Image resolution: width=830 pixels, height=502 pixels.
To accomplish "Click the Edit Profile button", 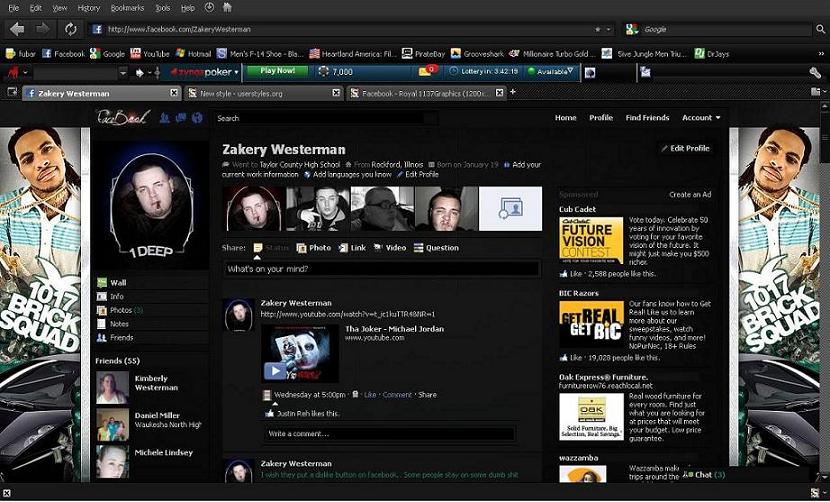I will click(x=685, y=148).
